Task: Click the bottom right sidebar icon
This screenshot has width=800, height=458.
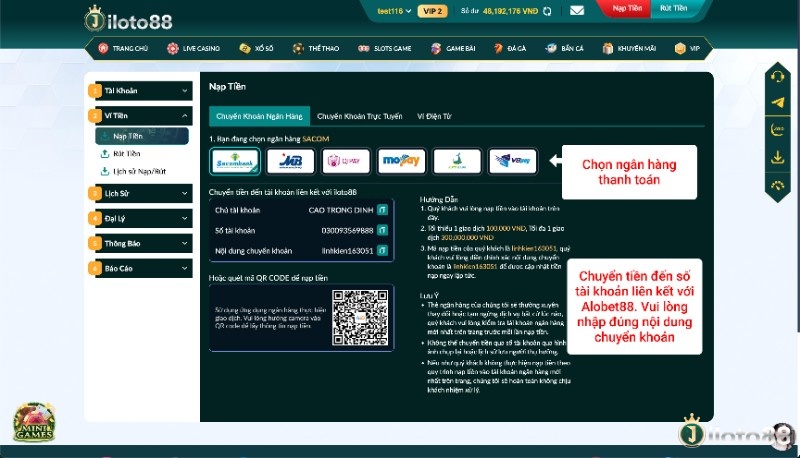Action: click(x=778, y=185)
